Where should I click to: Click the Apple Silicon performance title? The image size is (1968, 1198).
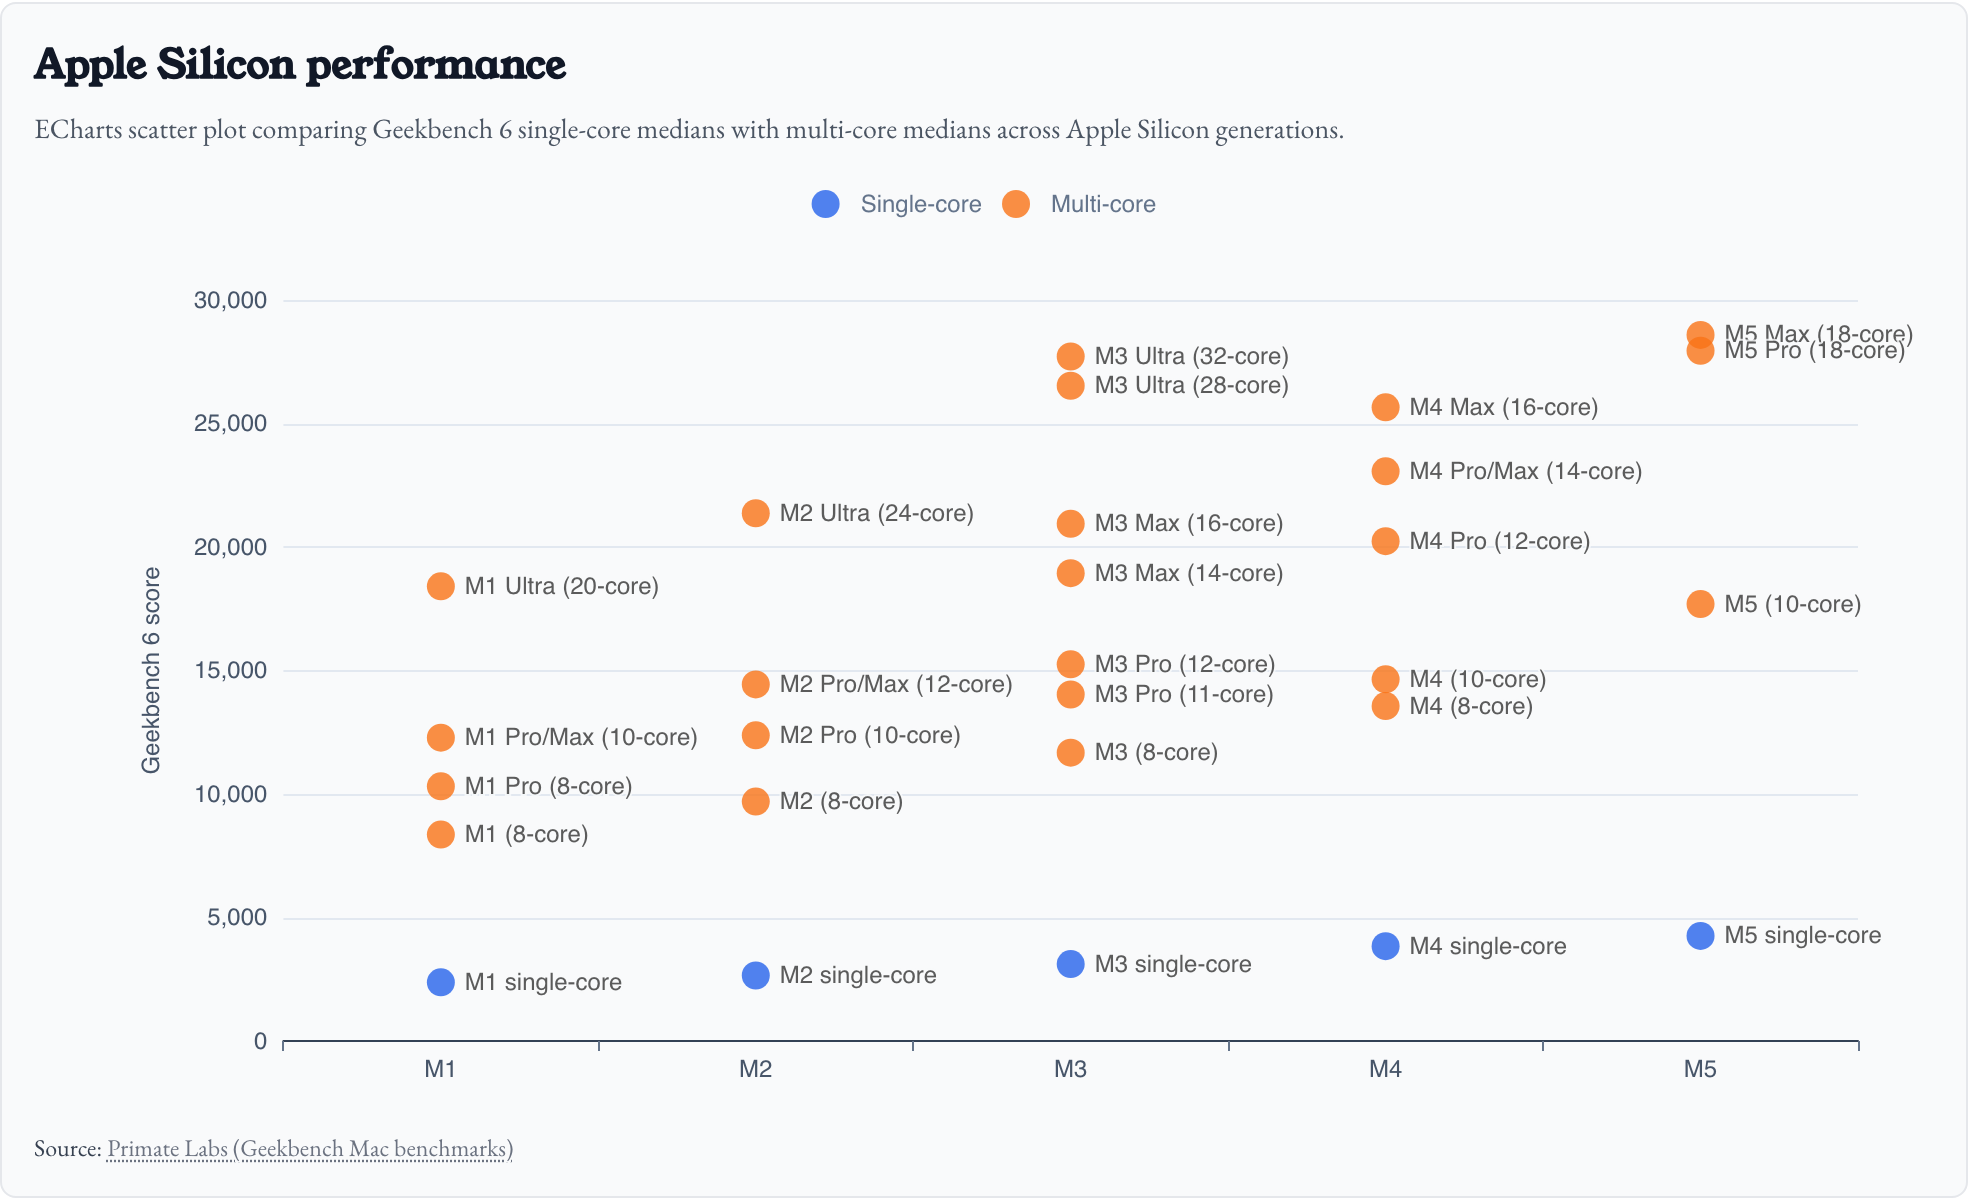(x=300, y=64)
